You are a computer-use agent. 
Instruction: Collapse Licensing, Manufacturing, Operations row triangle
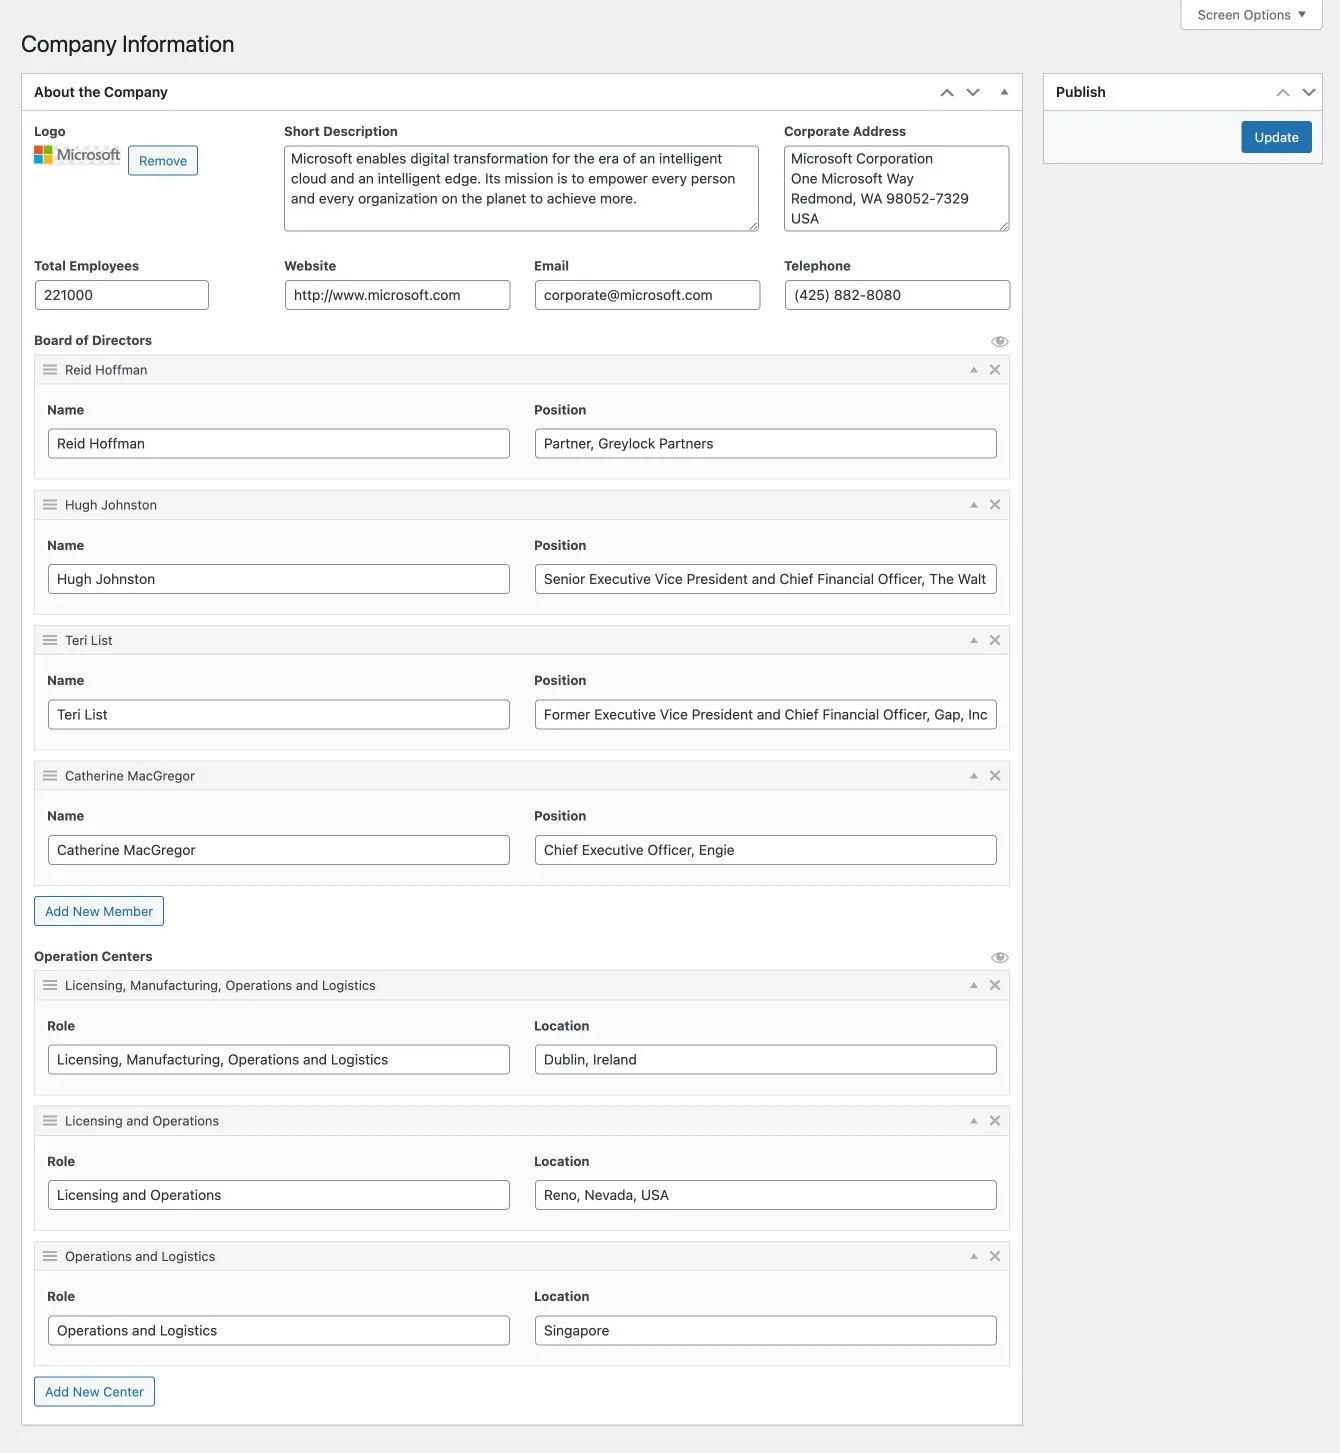tap(974, 986)
